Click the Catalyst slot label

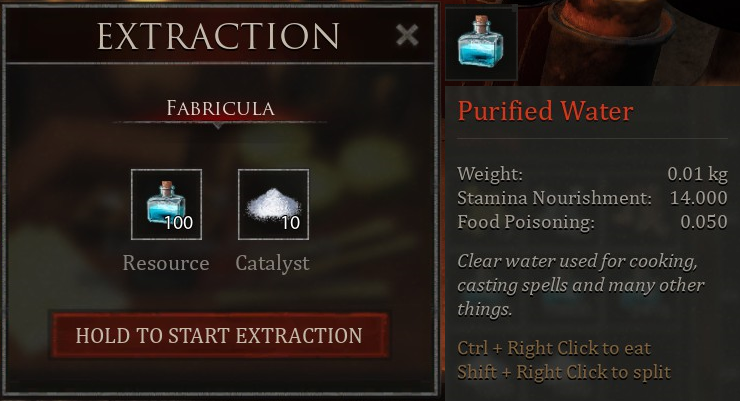coord(272,263)
